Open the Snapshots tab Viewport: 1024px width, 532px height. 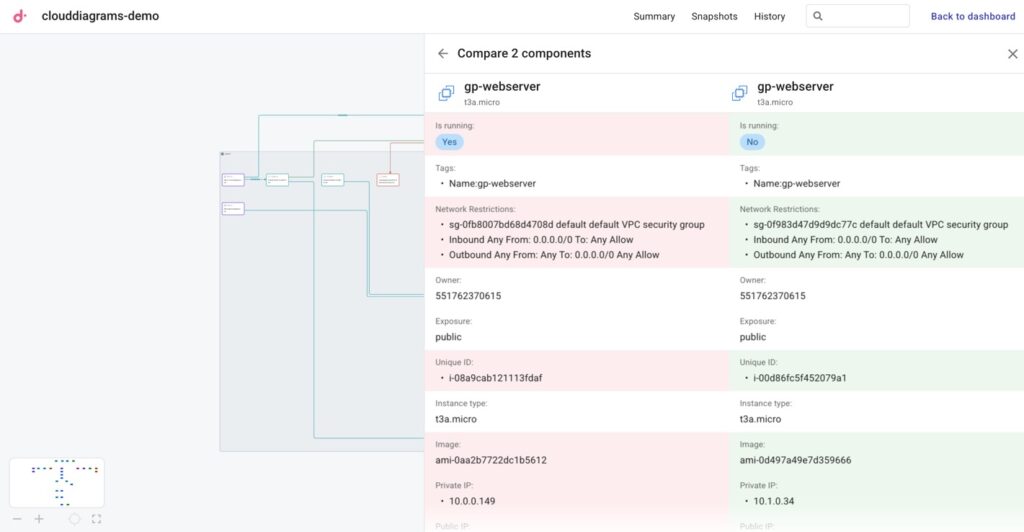pyautogui.click(x=714, y=16)
